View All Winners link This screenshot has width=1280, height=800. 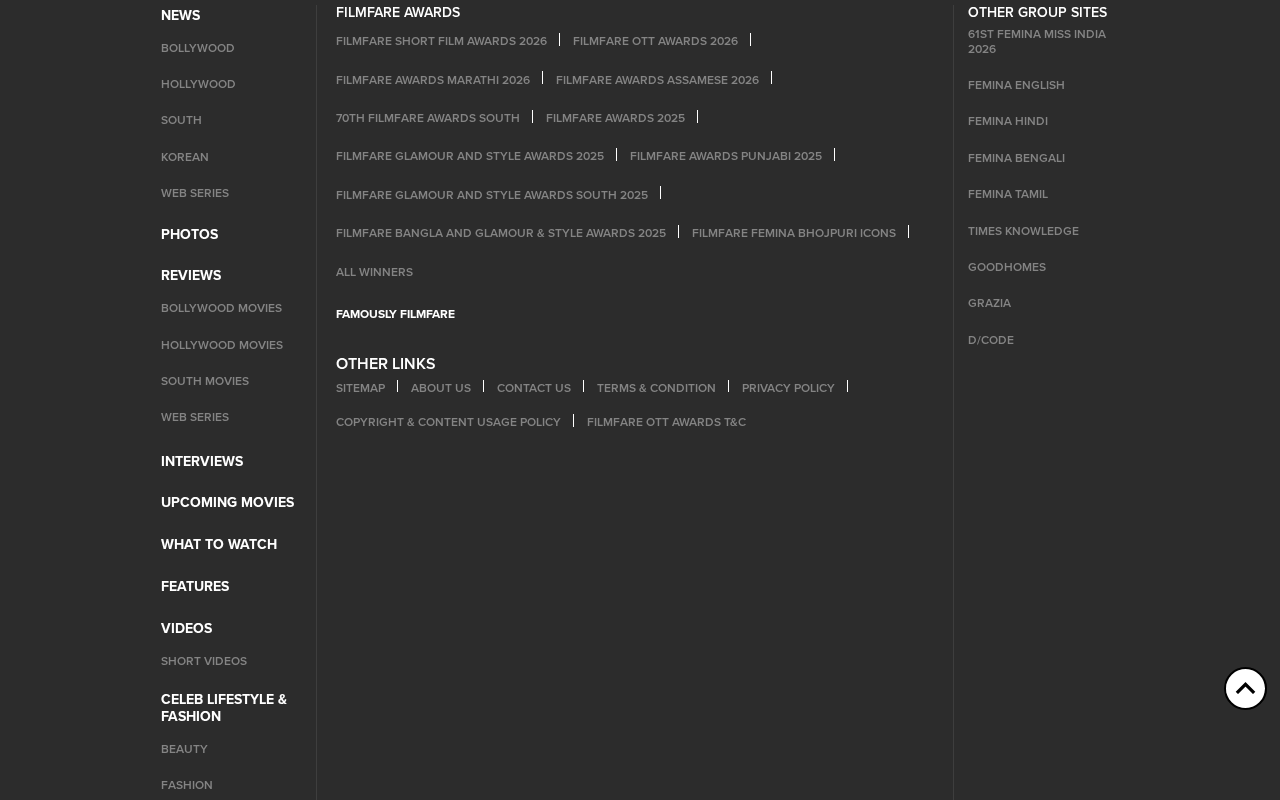374,272
